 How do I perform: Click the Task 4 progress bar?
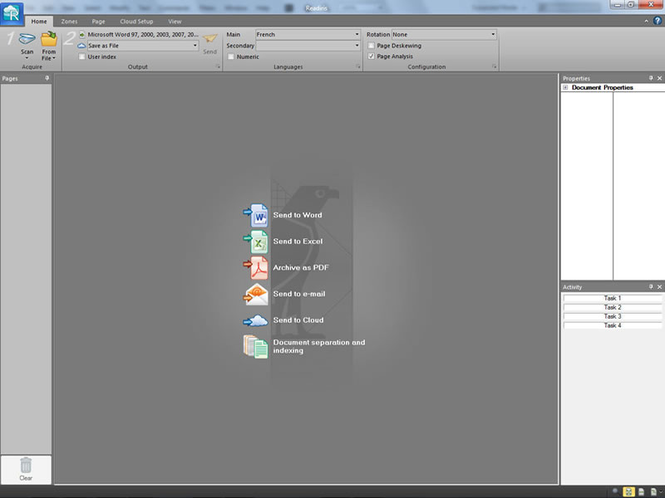tap(612, 325)
